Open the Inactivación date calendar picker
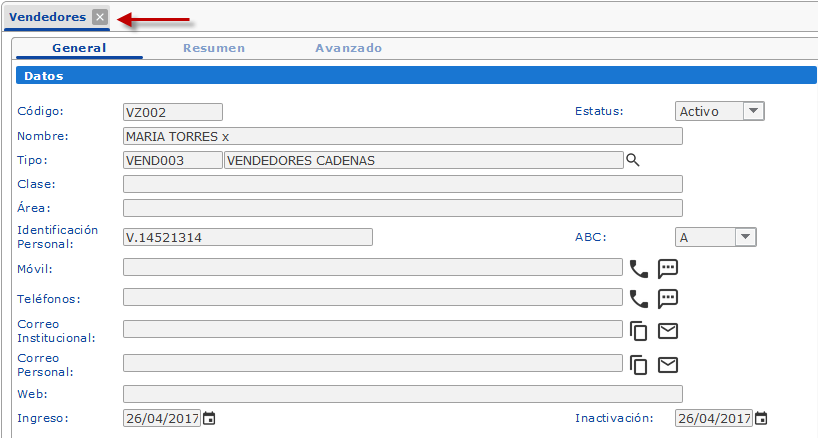818x438 pixels. click(761, 418)
